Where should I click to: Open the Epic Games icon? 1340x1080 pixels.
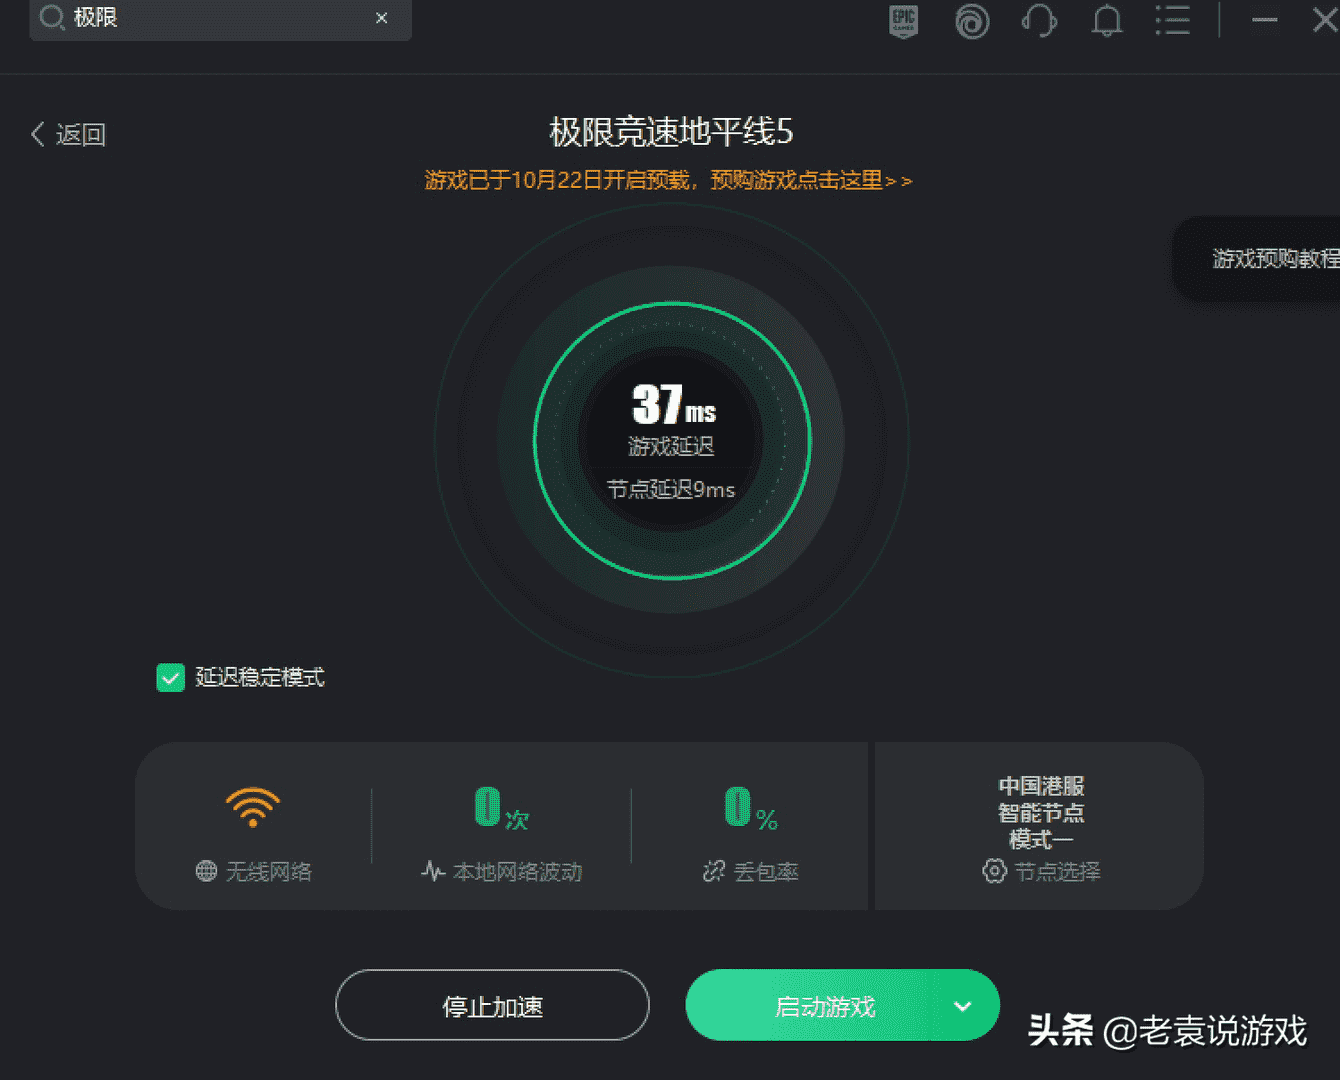coord(904,21)
